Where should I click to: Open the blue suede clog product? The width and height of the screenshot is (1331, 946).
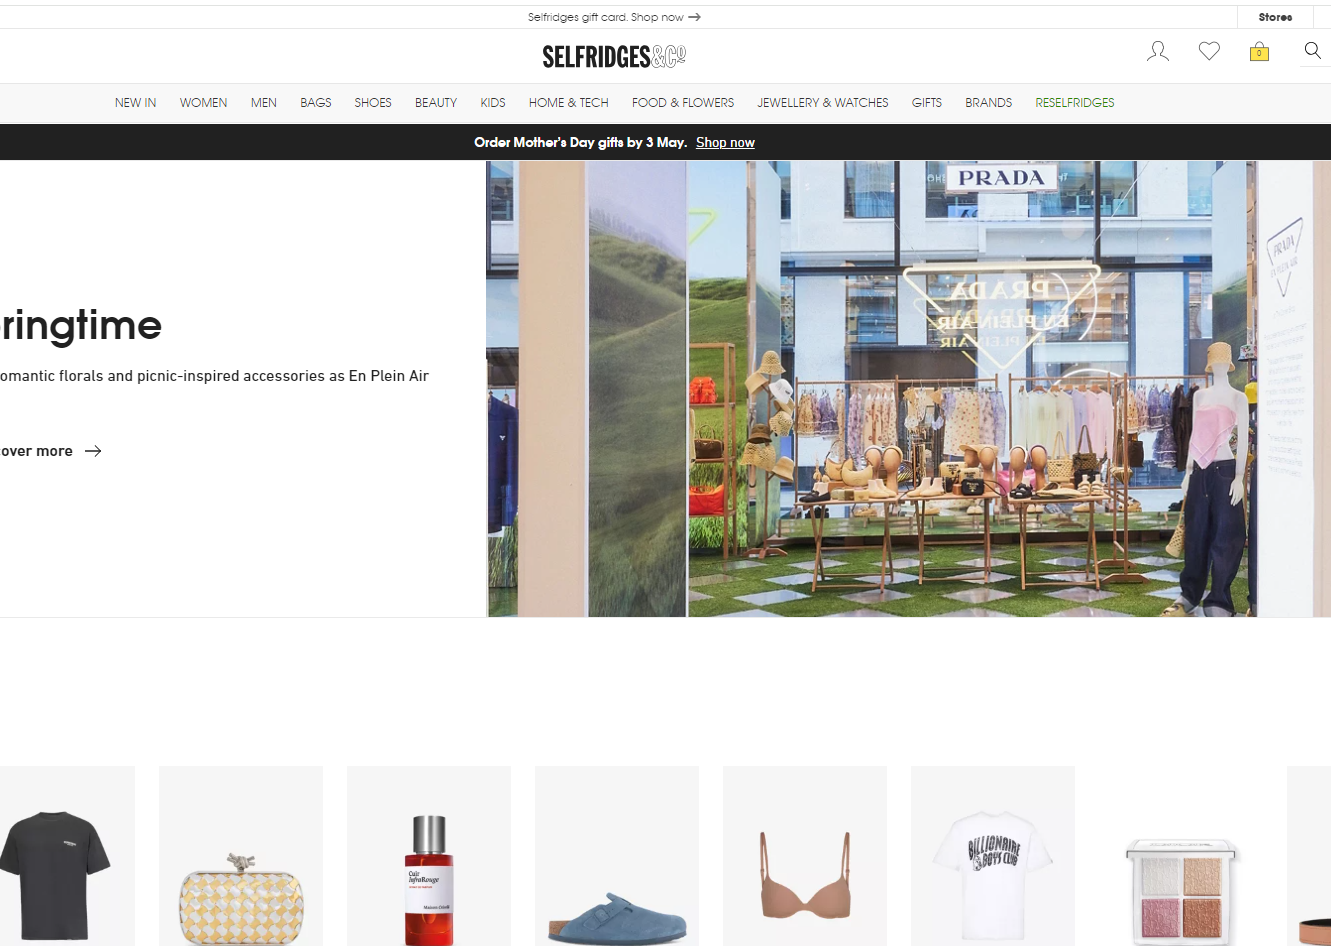pos(617,856)
